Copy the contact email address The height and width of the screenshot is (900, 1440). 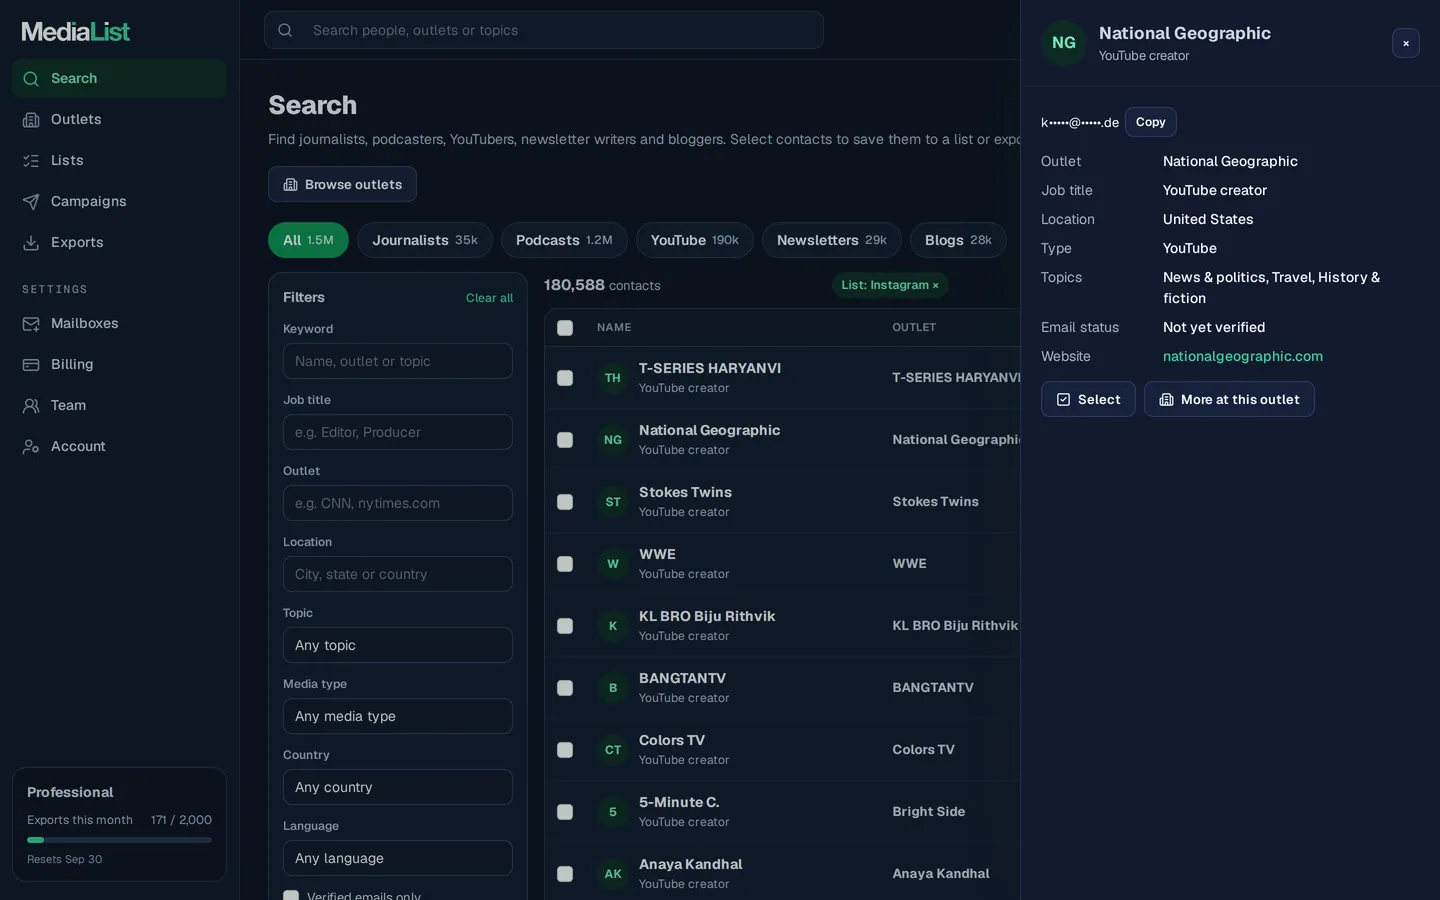pyautogui.click(x=1151, y=122)
